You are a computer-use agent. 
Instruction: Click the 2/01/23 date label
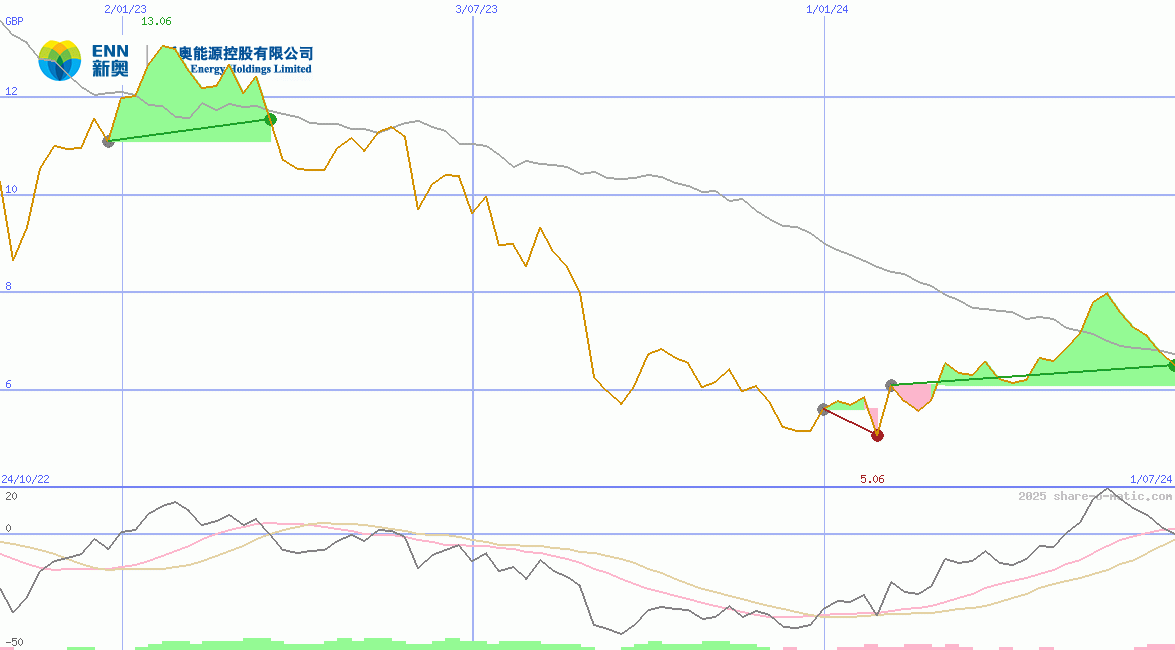[125, 8]
